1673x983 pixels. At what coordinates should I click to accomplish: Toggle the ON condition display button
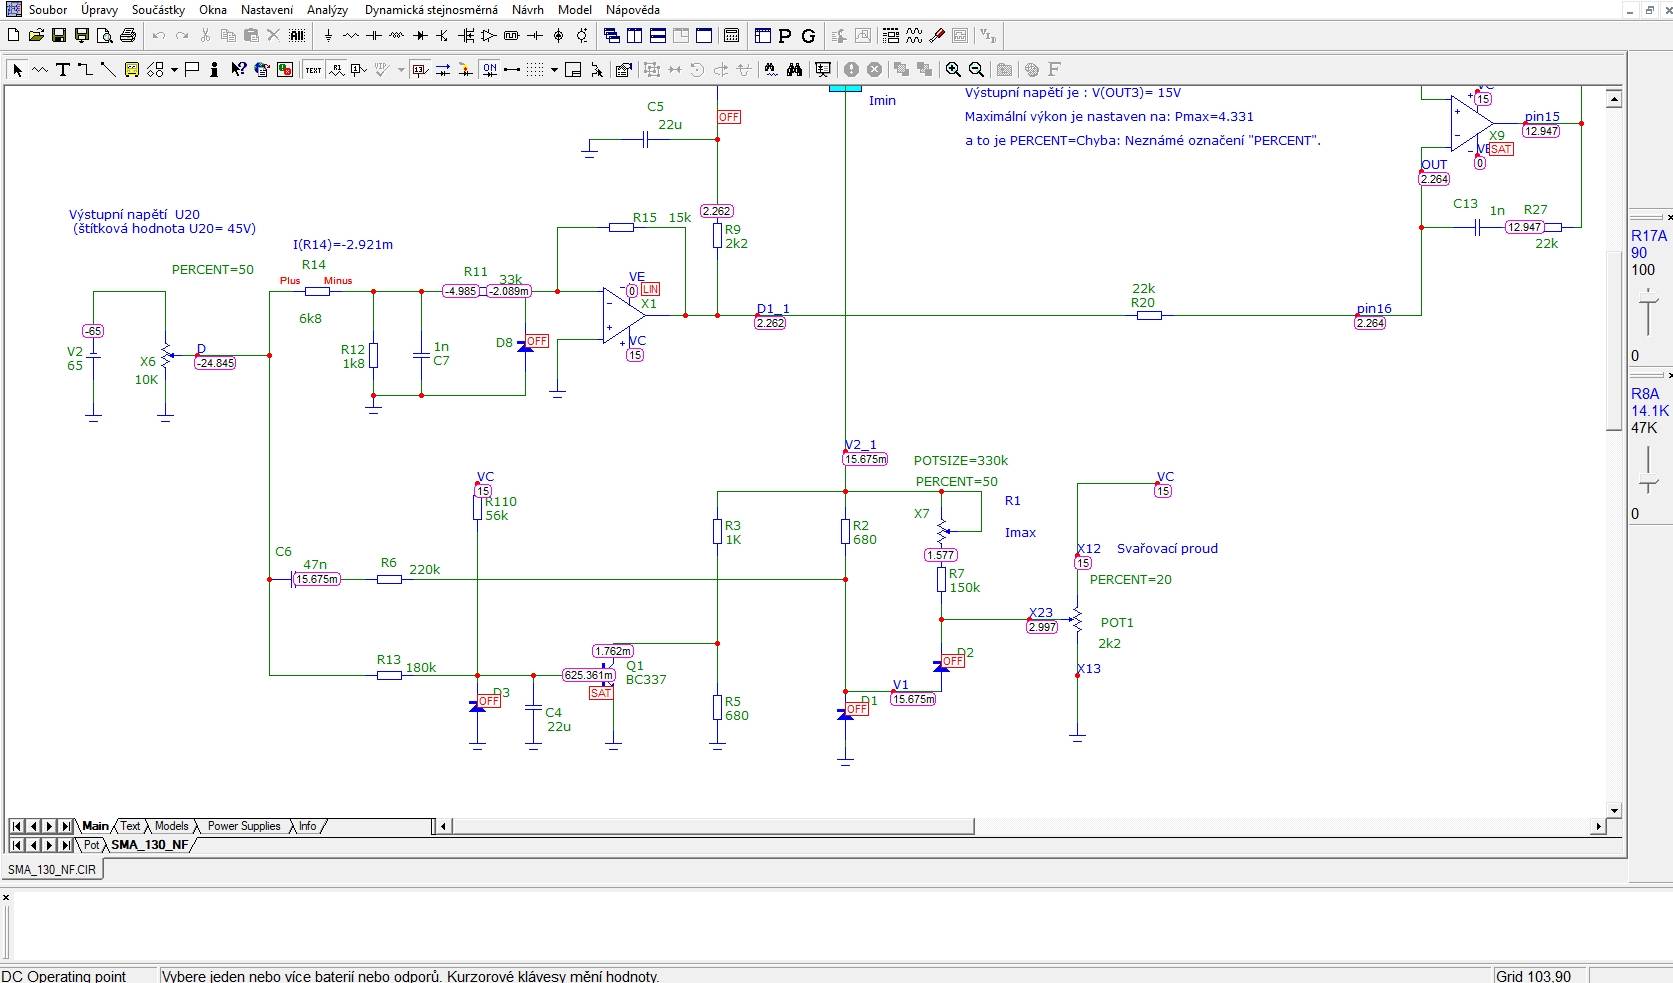click(489, 70)
